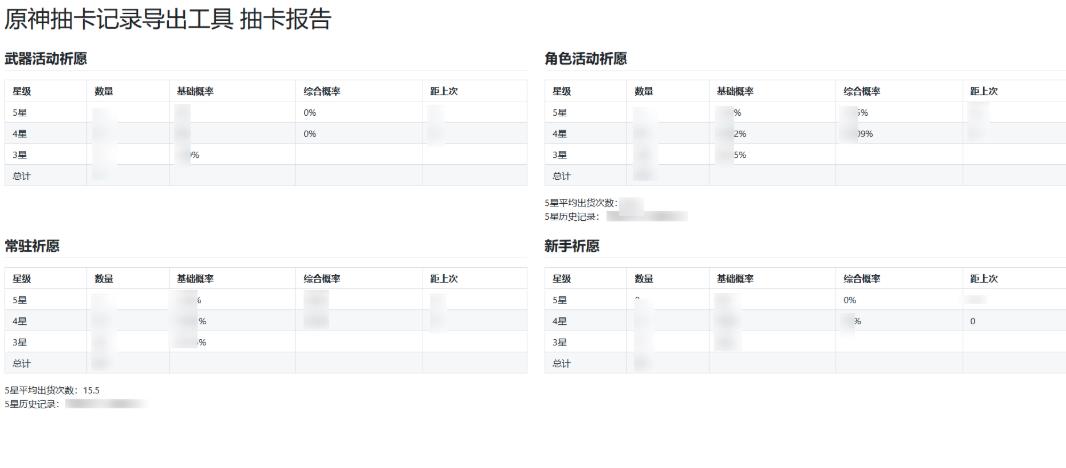Click the page title 原神抽卡记录导出工具 抽卡报告
The width and height of the screenshot is (1066, 468).
[167, 20]
